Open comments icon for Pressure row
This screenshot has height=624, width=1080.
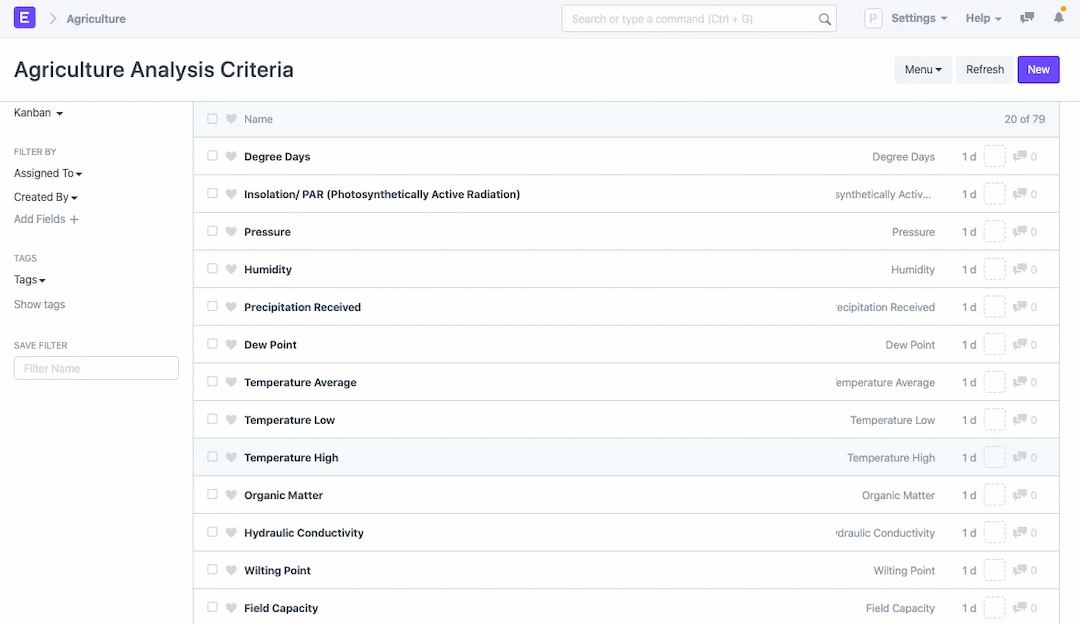[x=1020, y=232]
